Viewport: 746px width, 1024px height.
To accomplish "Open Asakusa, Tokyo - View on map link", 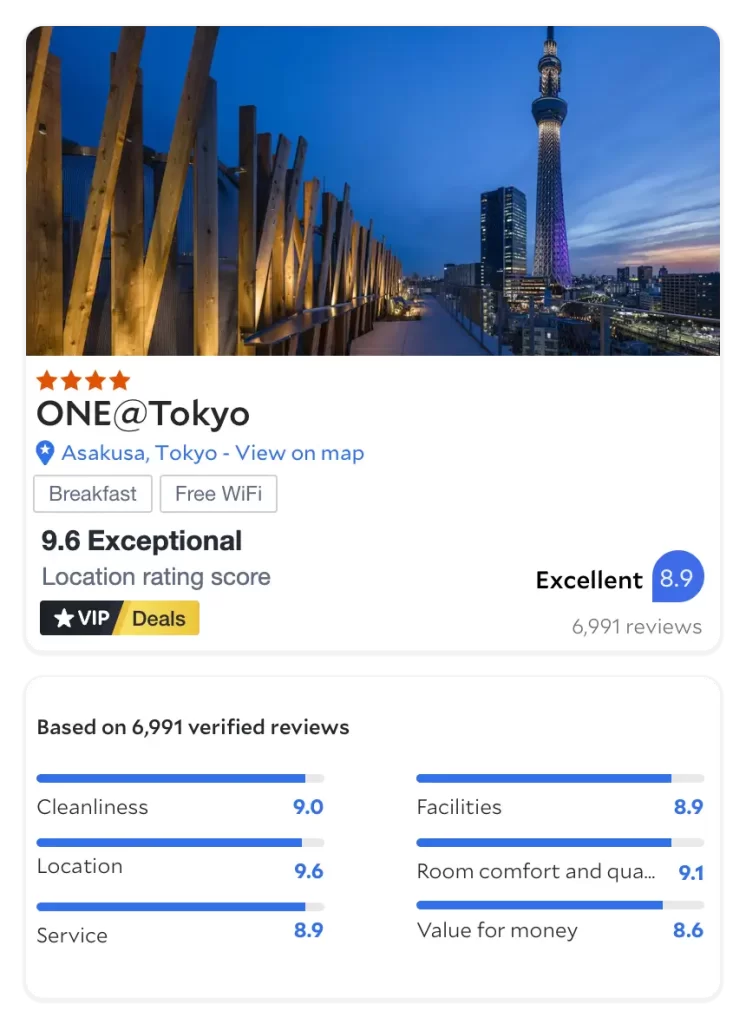I will point(212,453).
